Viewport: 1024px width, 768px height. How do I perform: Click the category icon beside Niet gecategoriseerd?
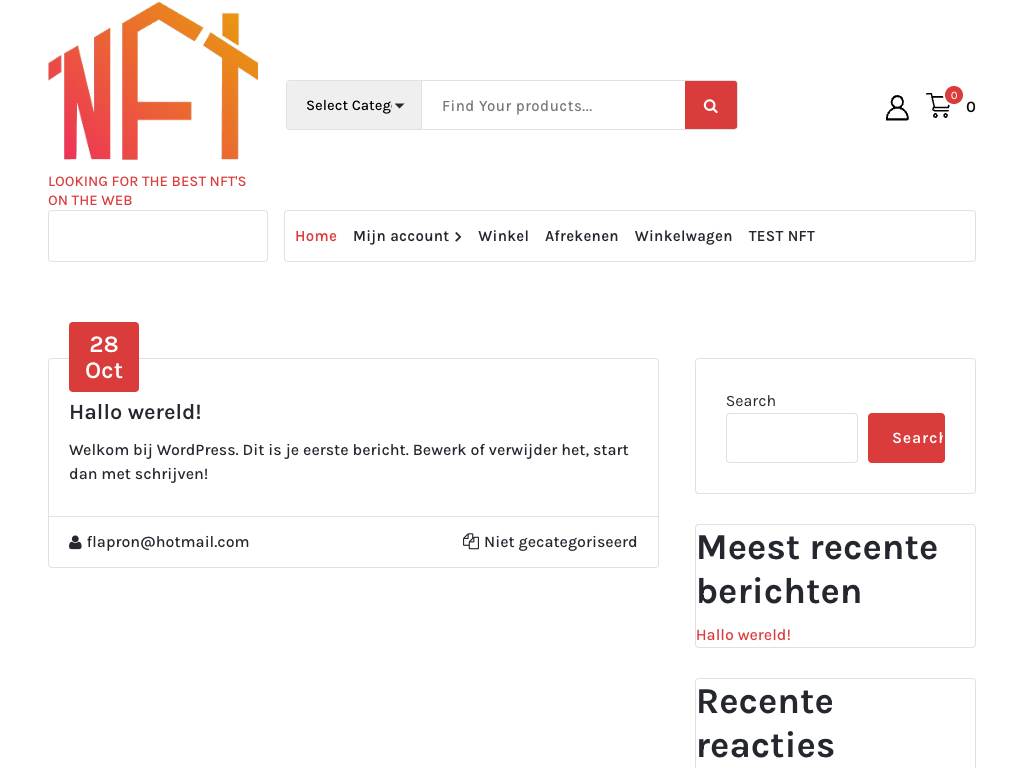point(470,541)
